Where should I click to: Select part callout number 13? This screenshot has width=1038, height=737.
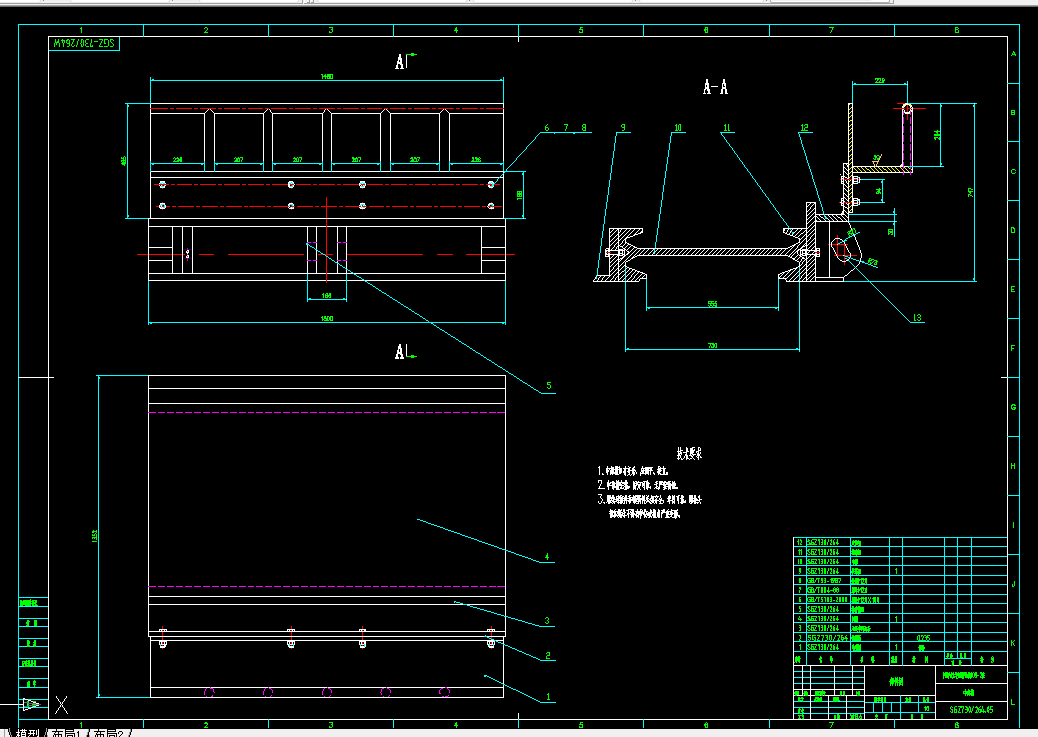[917, 318]
